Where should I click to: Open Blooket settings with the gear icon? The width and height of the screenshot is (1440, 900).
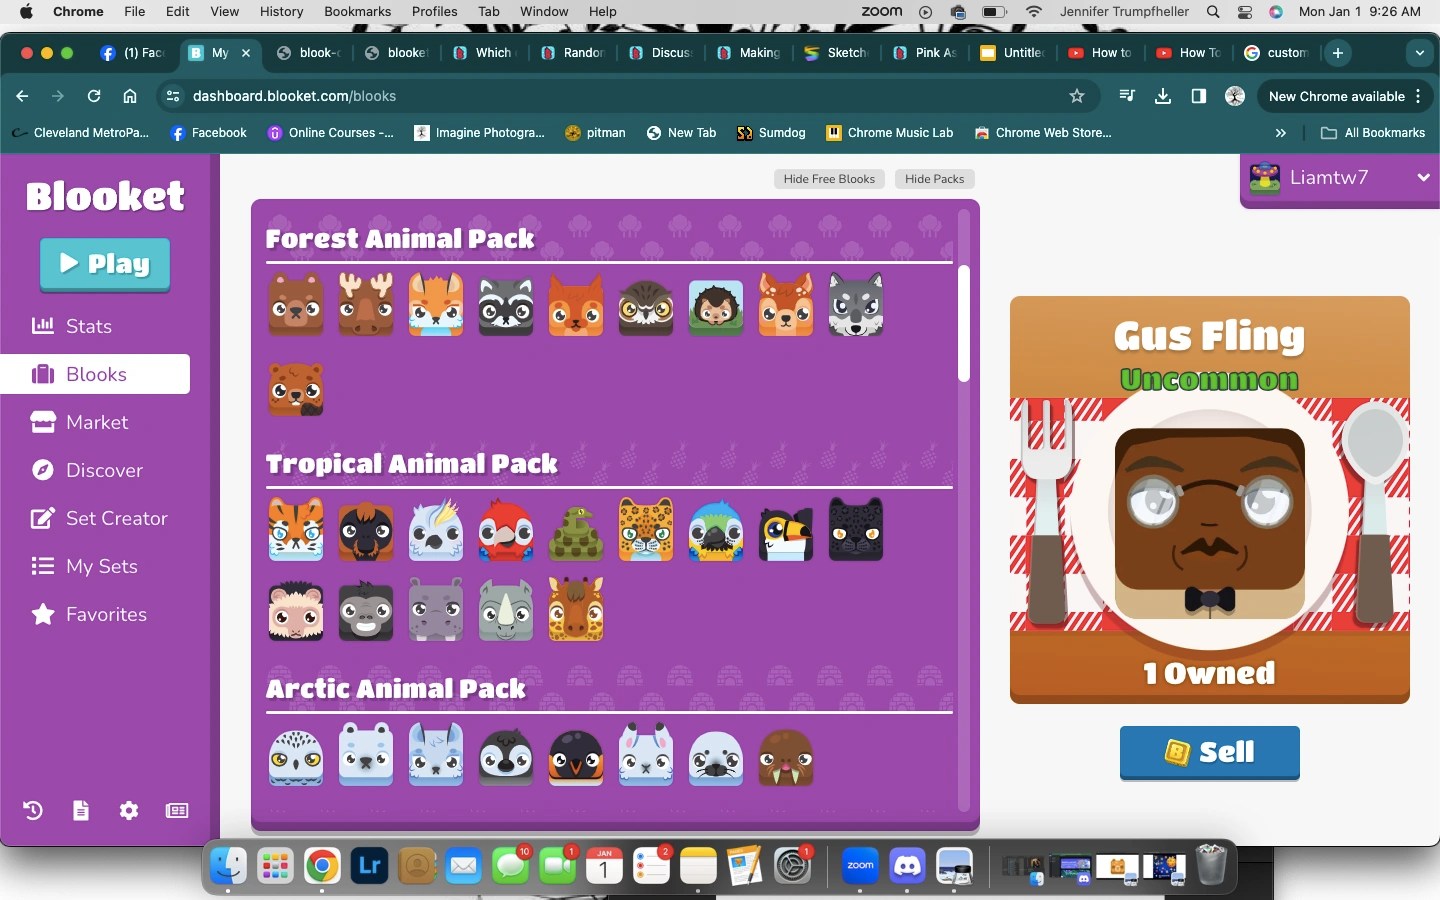[x=128, y=811]
